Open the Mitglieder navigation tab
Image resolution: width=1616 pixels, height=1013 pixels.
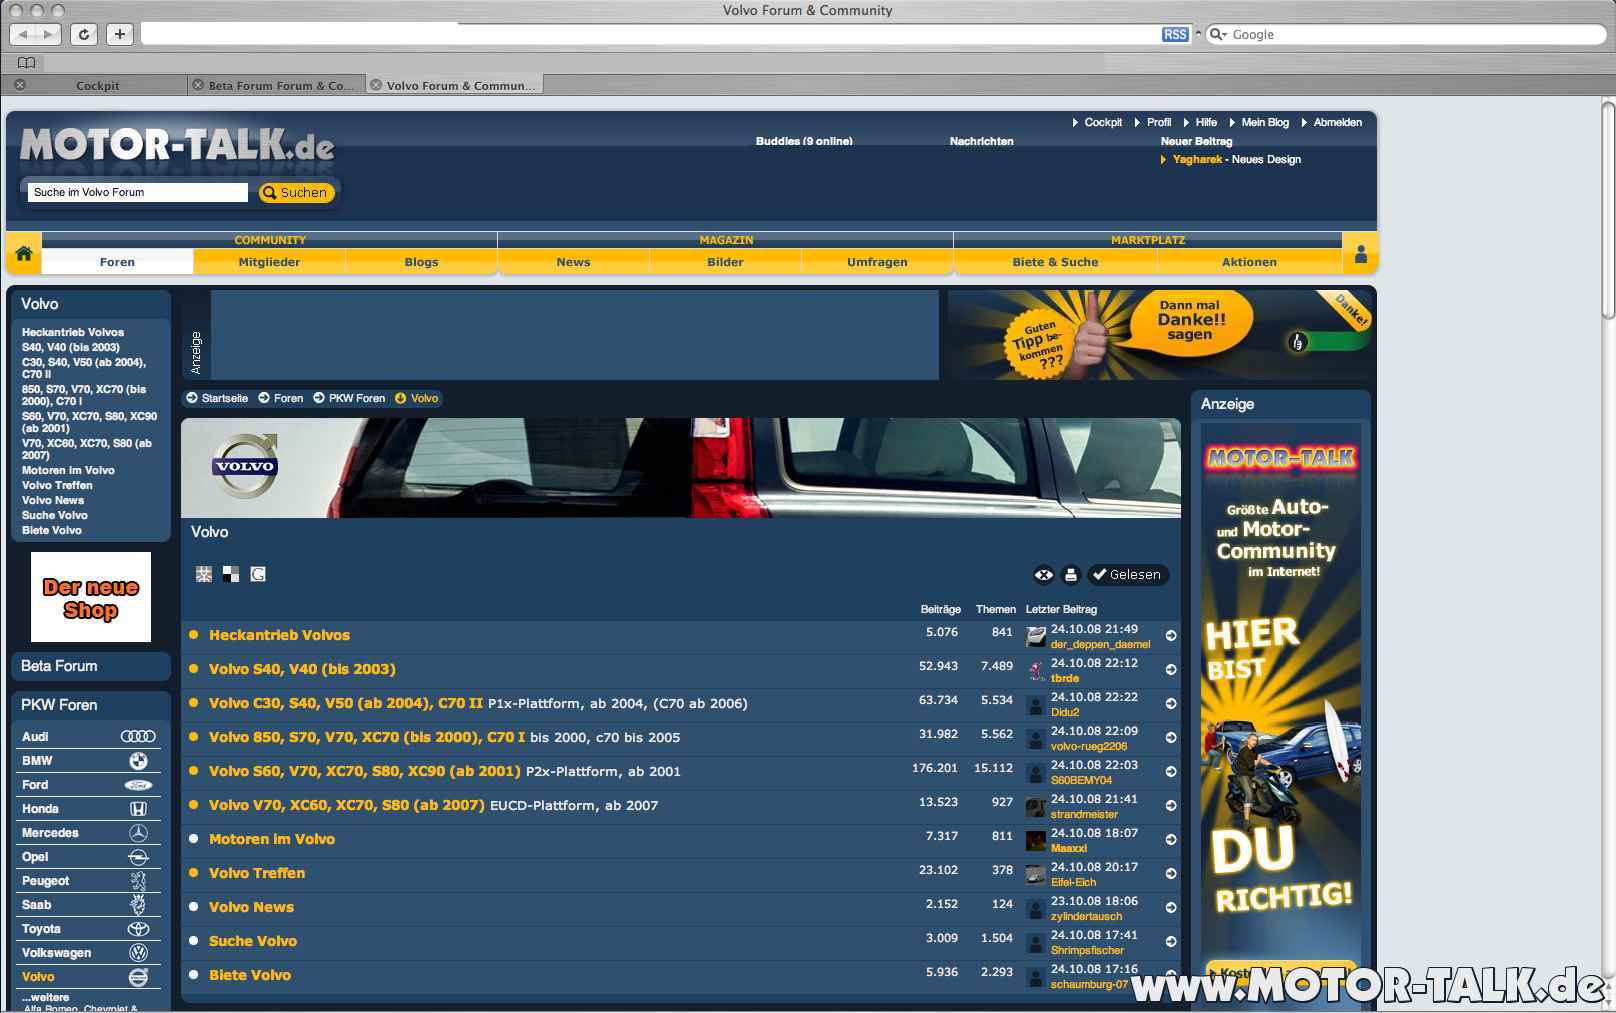pos(269,262)
